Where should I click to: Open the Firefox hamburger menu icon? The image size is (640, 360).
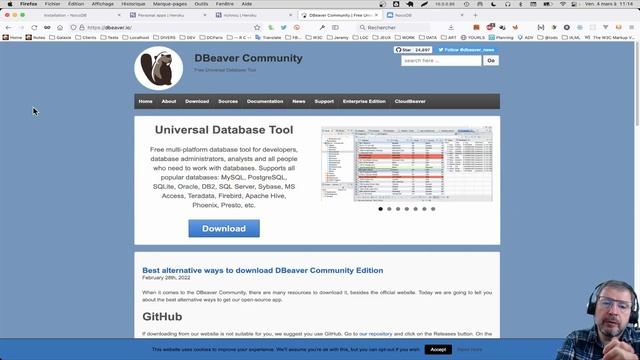[x=631, y=27]
